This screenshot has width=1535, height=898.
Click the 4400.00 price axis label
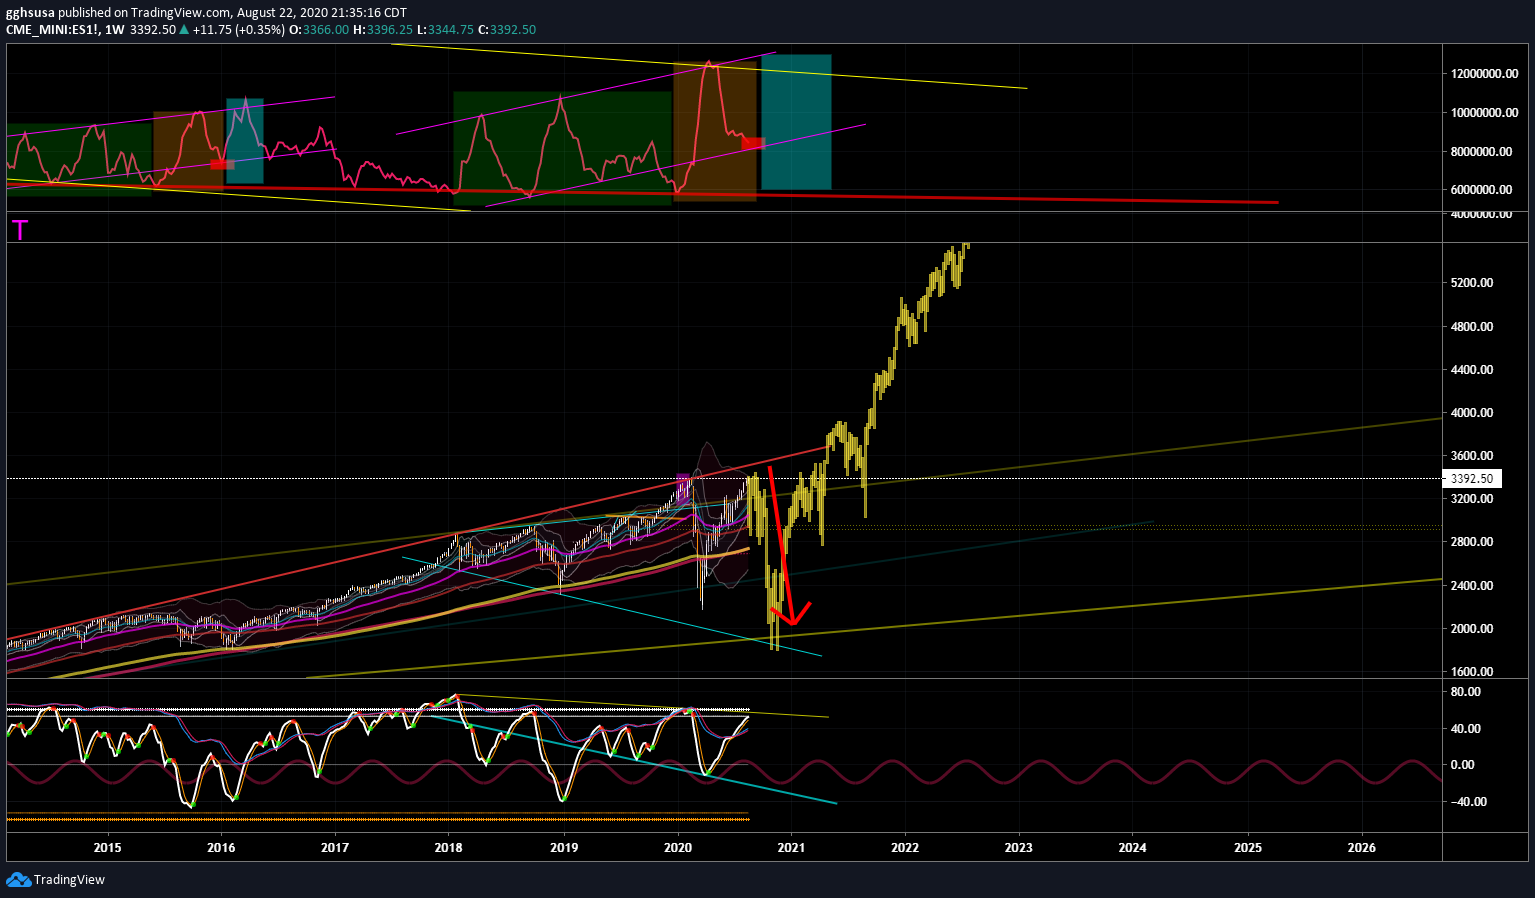1472,370
